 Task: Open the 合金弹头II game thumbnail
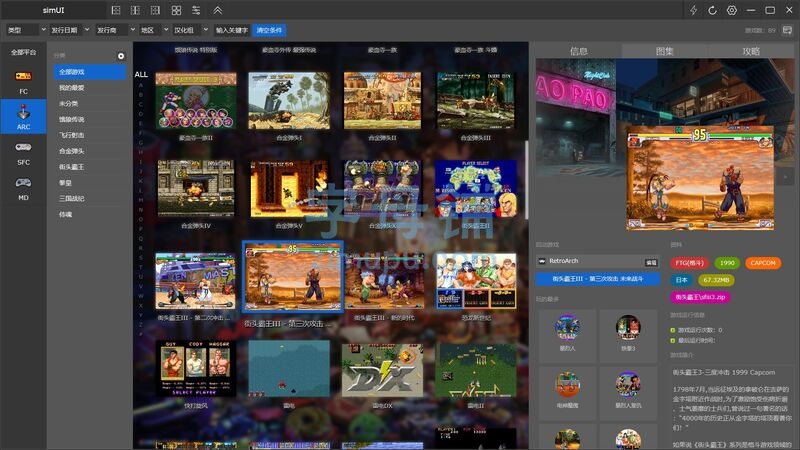point(382,100)
